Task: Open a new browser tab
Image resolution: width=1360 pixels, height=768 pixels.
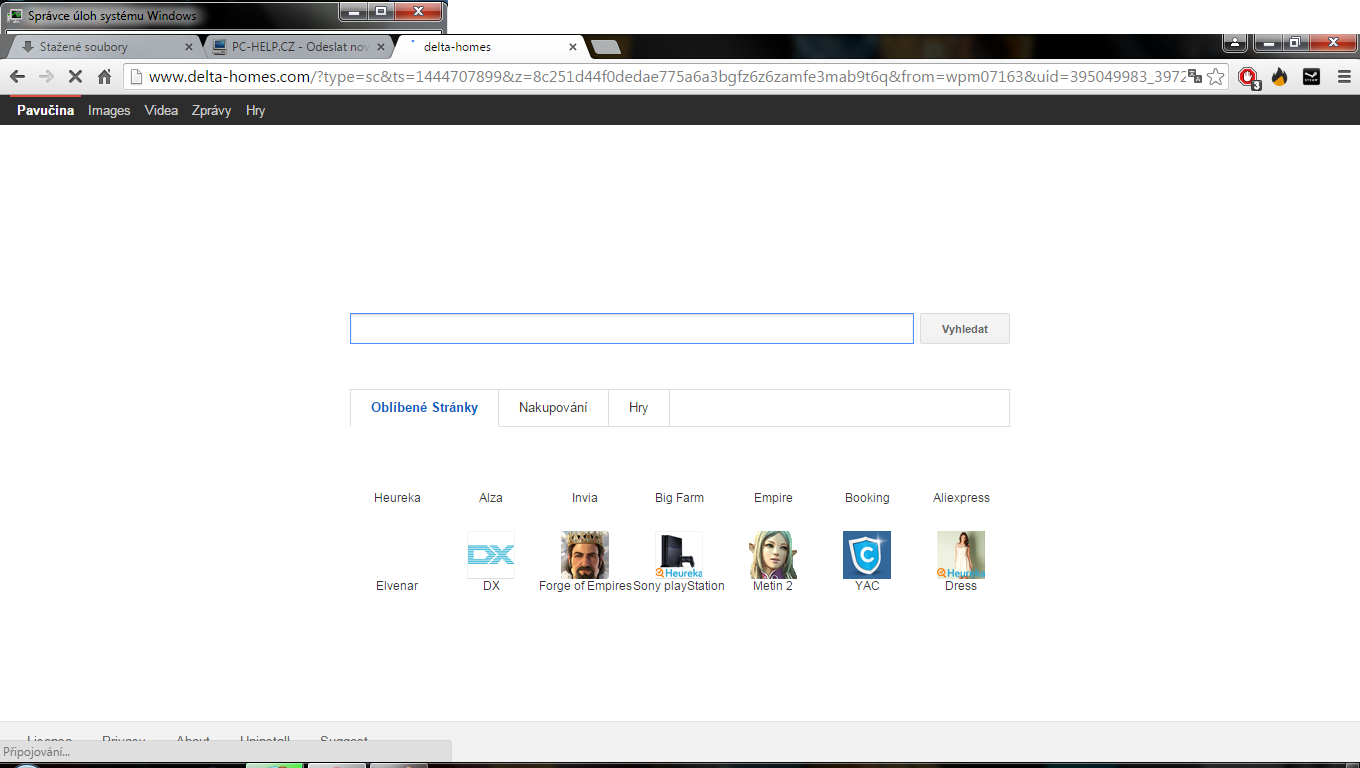Action: point(606,47)
